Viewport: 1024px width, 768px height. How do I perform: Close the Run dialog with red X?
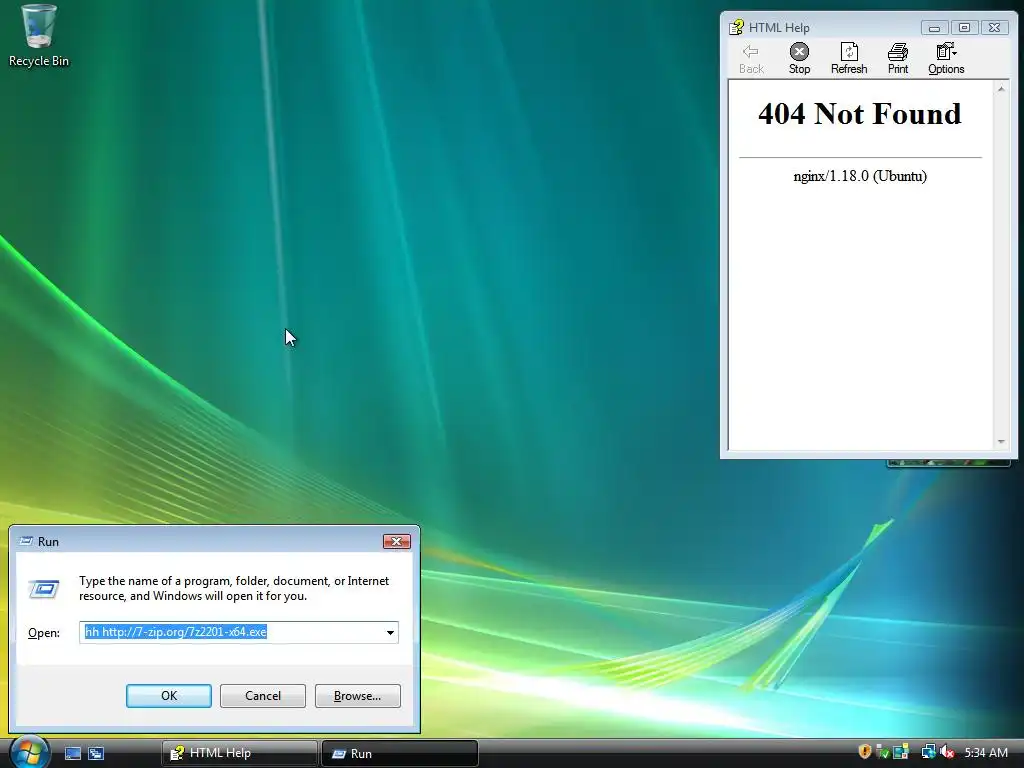tap(396, 541)
